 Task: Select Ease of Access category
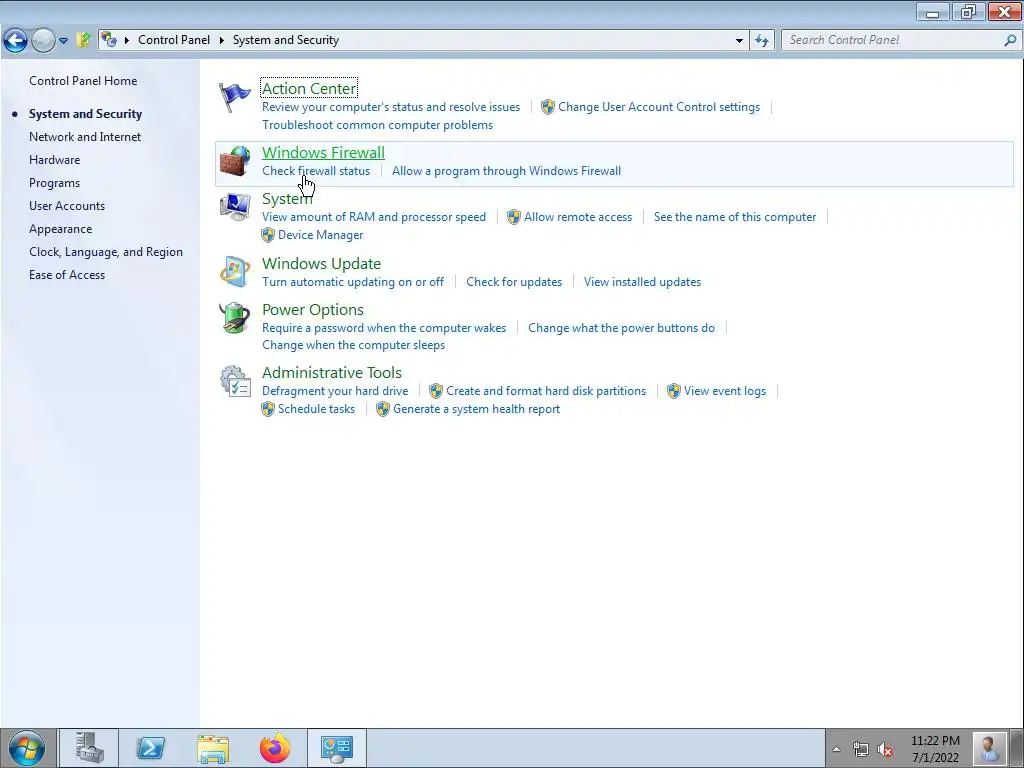pyautogui.click(x=67, y=275)
